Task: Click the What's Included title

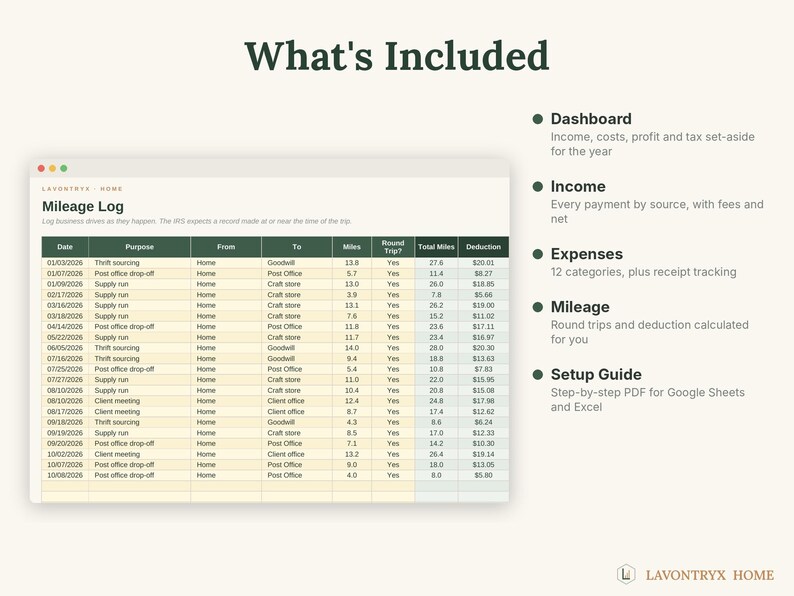Action: pyautogui.click(x=397, y=55)
